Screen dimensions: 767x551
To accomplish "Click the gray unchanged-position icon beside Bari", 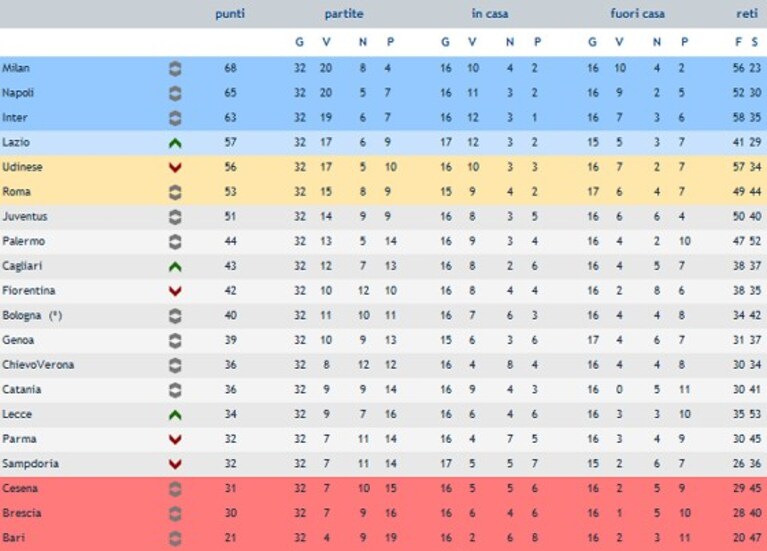I will click(175, 538).
